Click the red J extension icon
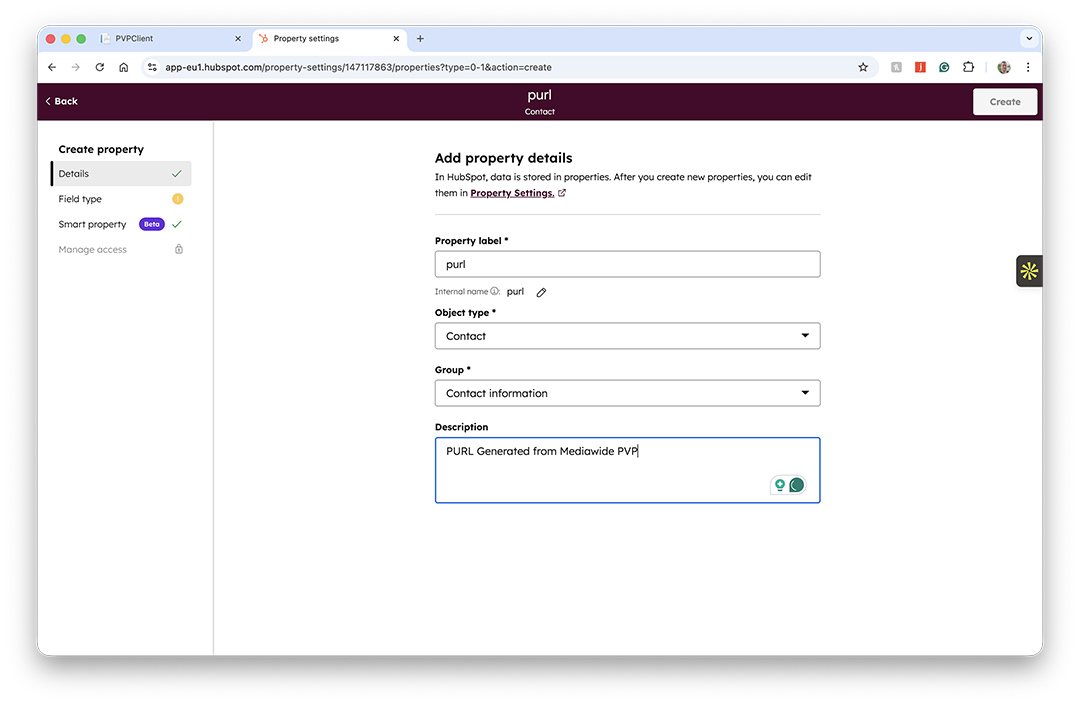Image resolution: width=1080 pixels, height=705 pixels. (x=920, y=67)
